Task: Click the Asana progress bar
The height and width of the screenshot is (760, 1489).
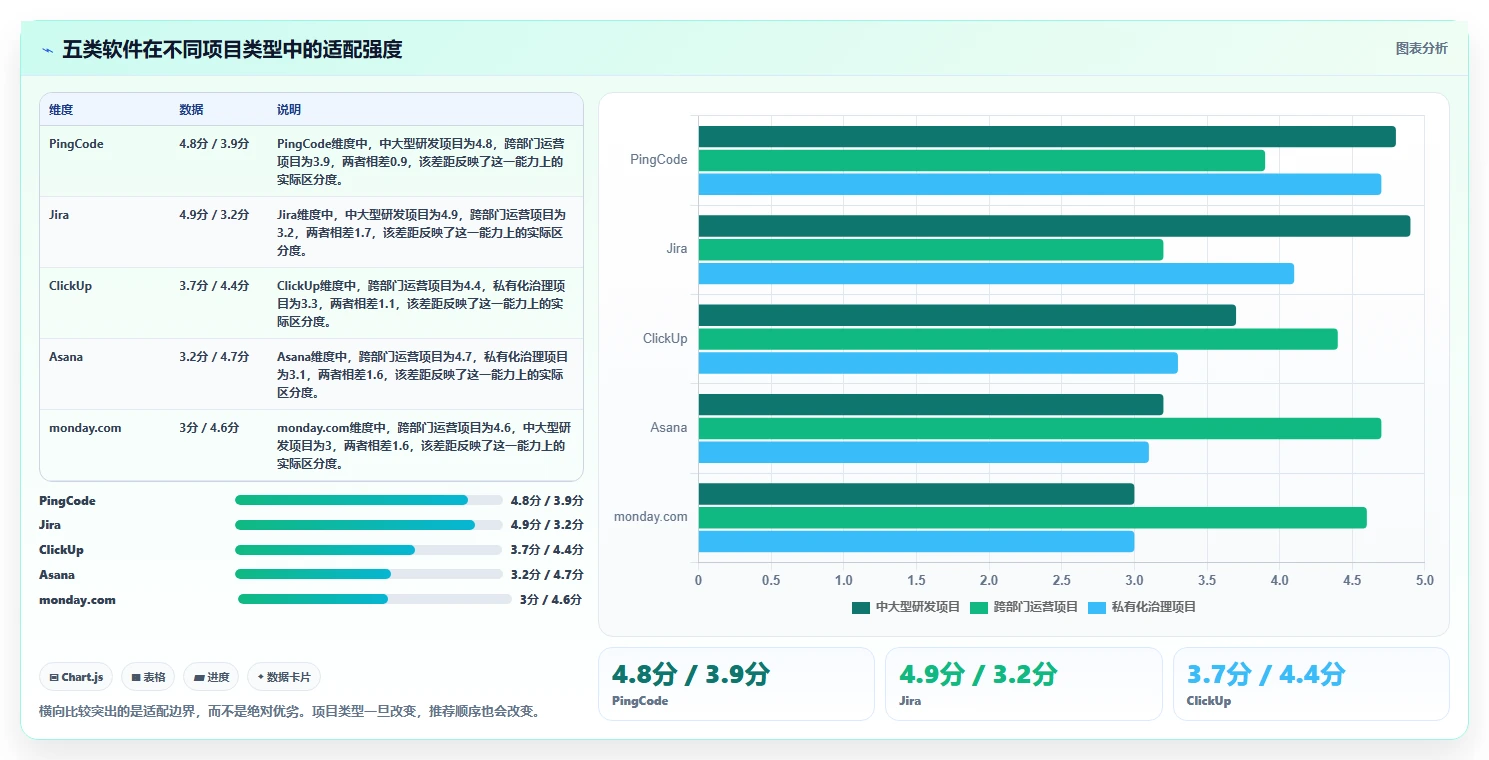Action: point(368,574)
